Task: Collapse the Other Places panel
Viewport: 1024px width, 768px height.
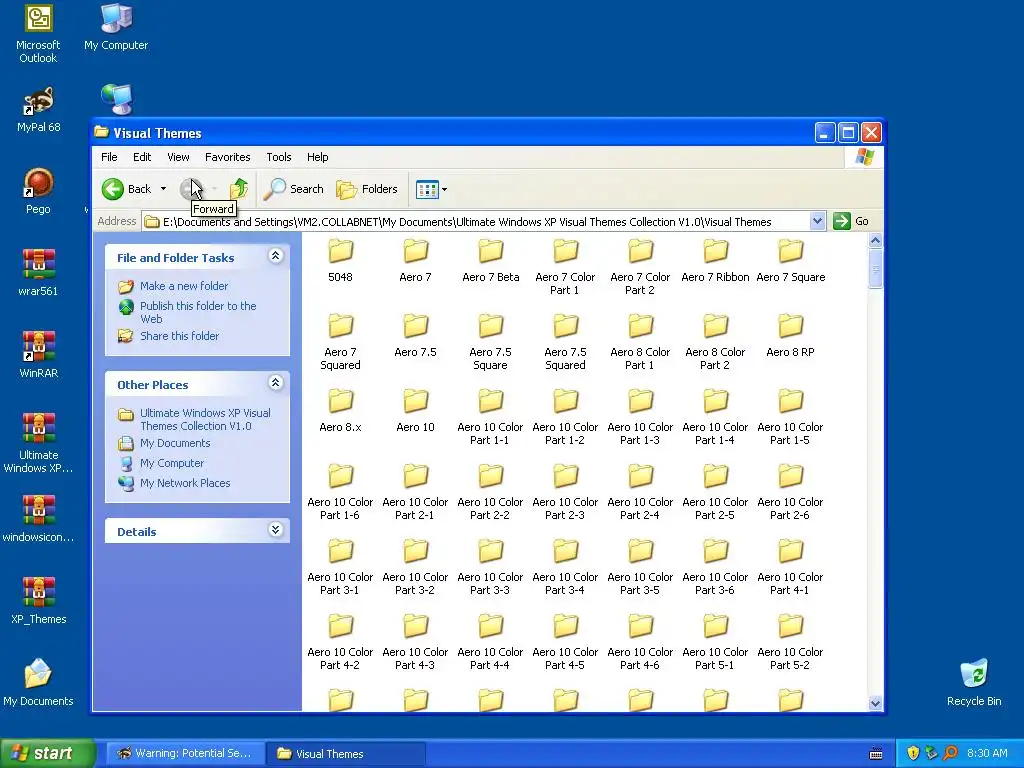Action: (x=276, y=383)
